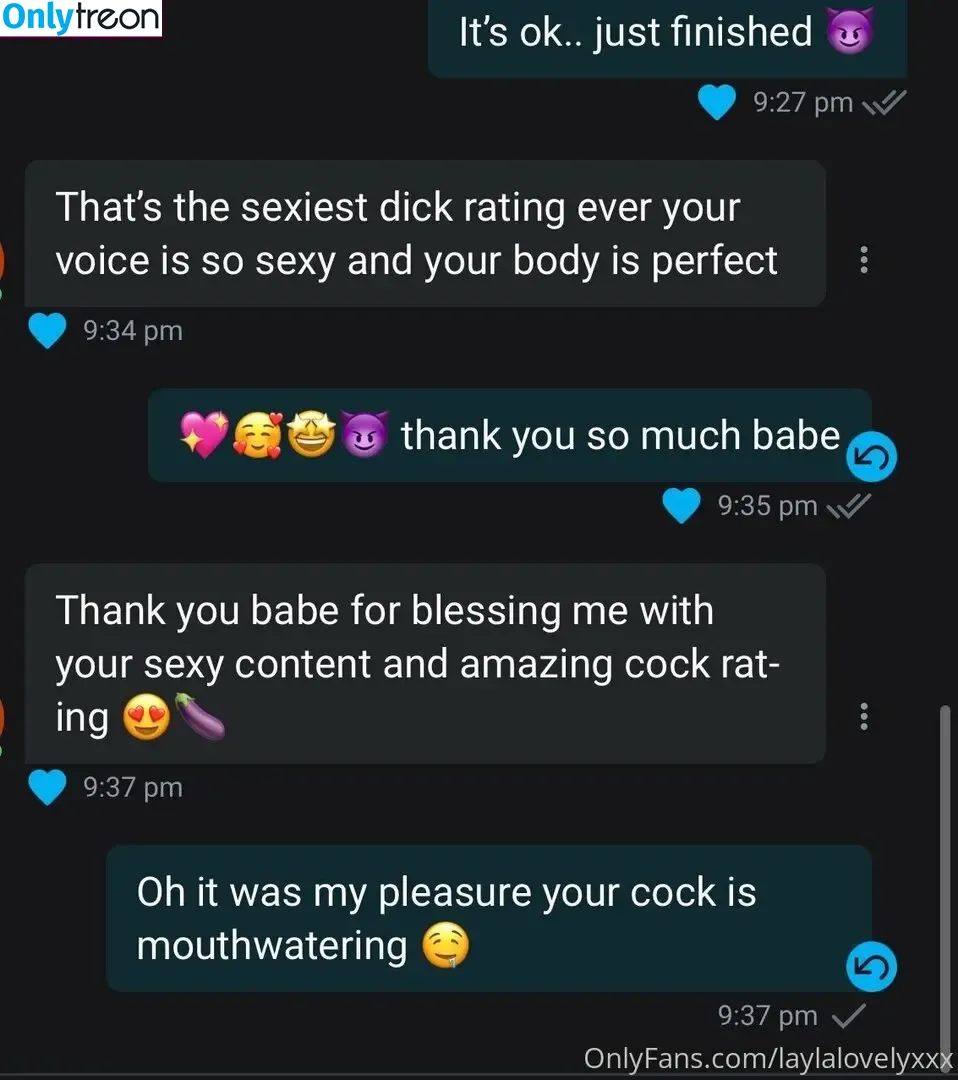Select the 'thank you so much babe' bubble

tap(510, 435)
